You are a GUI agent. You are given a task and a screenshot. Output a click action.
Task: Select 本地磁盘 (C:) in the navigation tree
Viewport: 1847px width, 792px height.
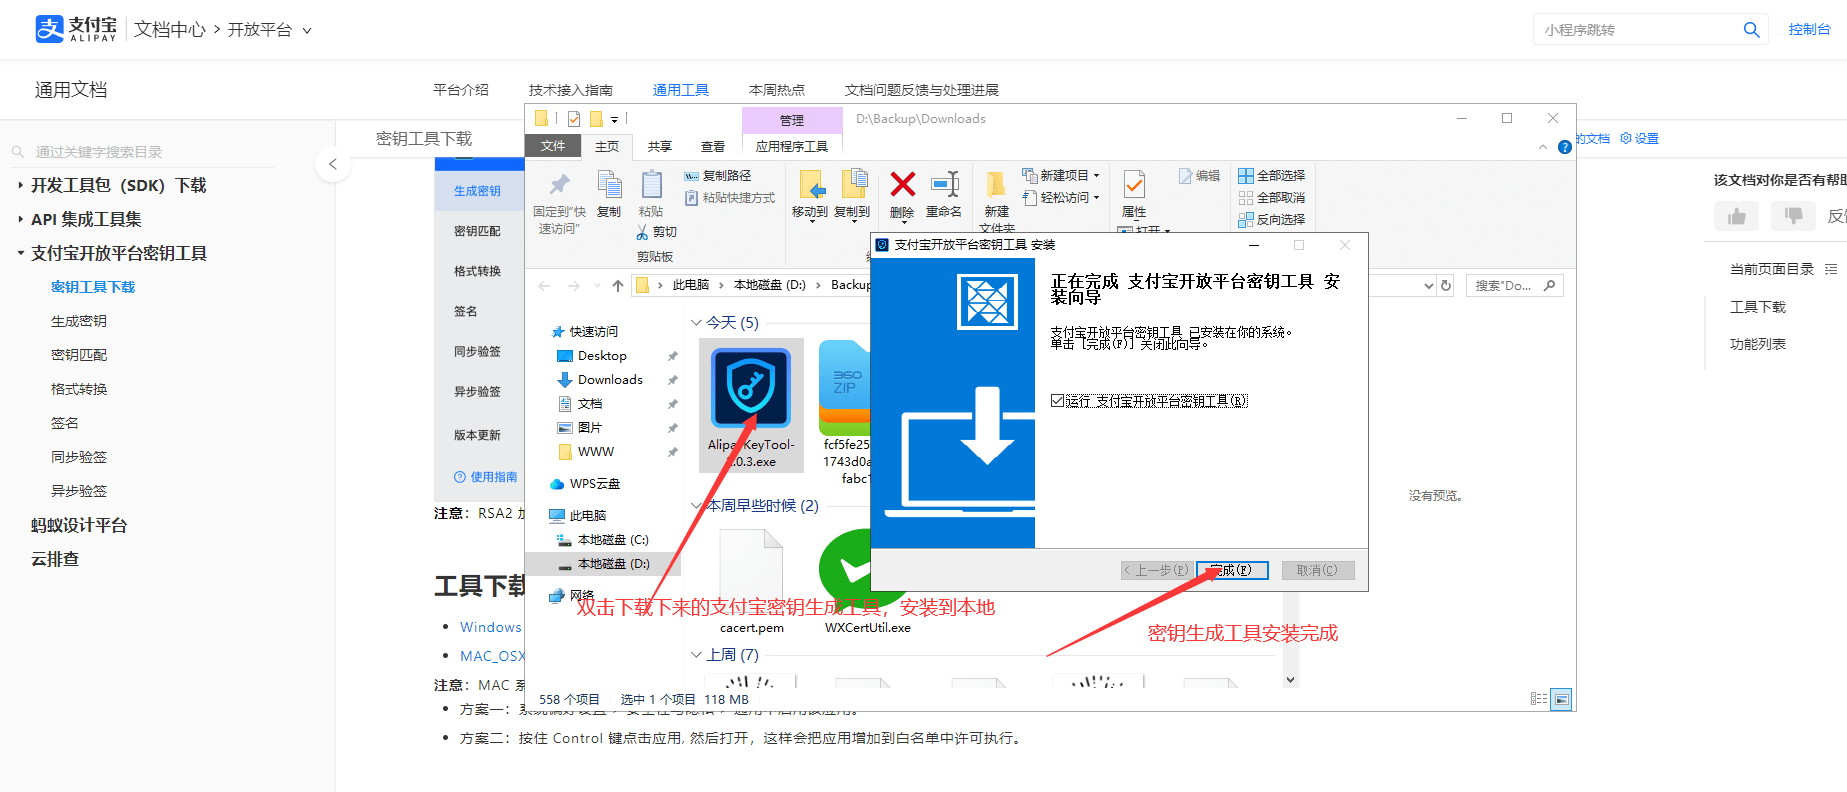pyautogui.click(x=613, y=540)
